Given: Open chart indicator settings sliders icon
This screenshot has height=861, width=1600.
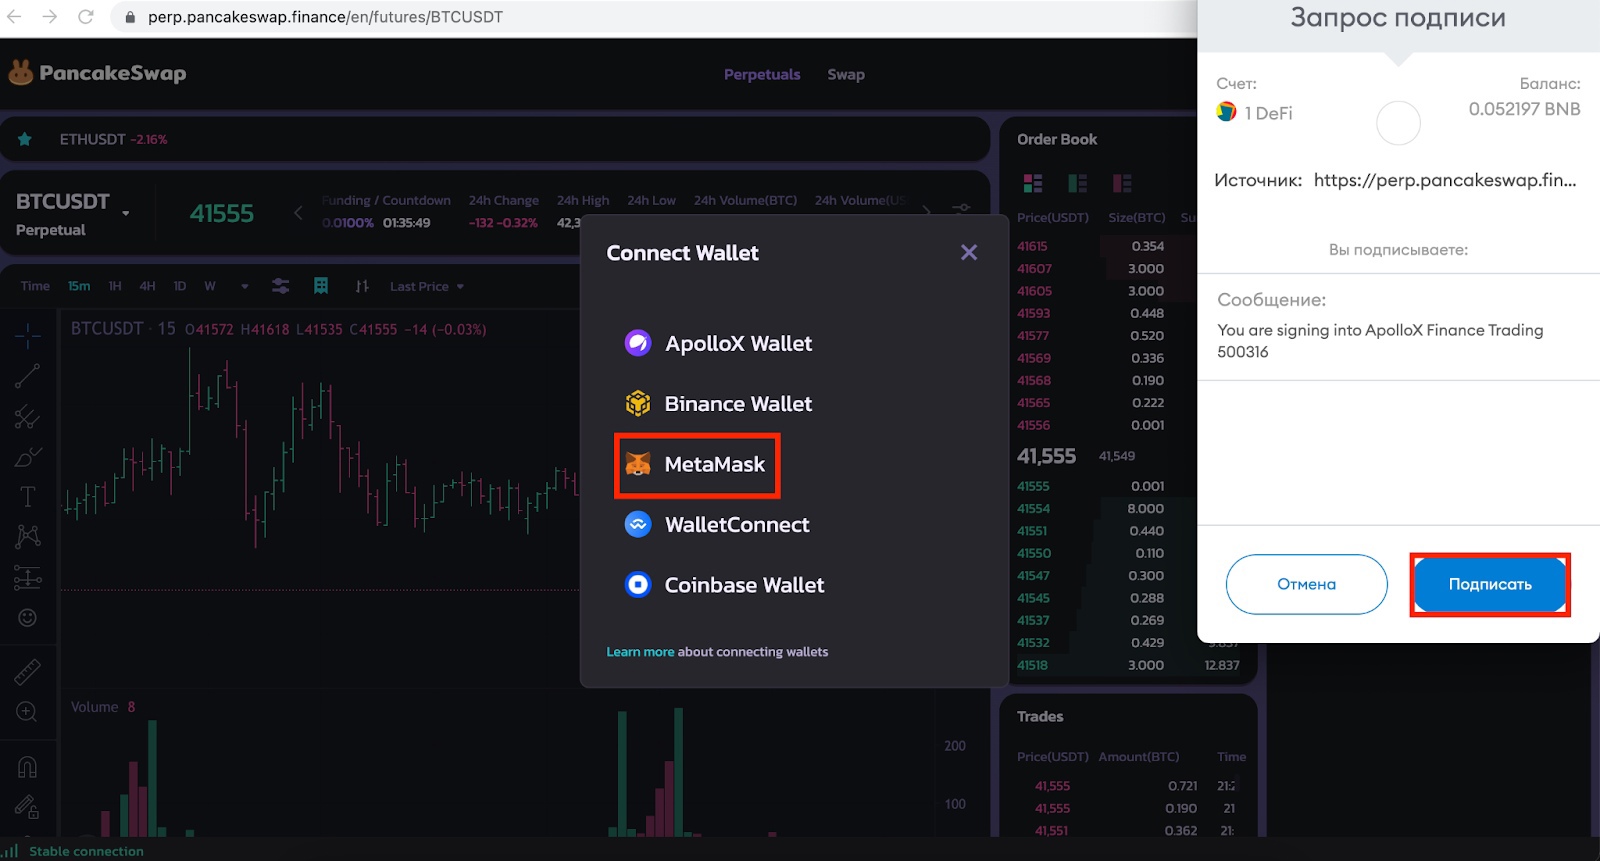Looking at the screenshot, I should pos(281,286).
